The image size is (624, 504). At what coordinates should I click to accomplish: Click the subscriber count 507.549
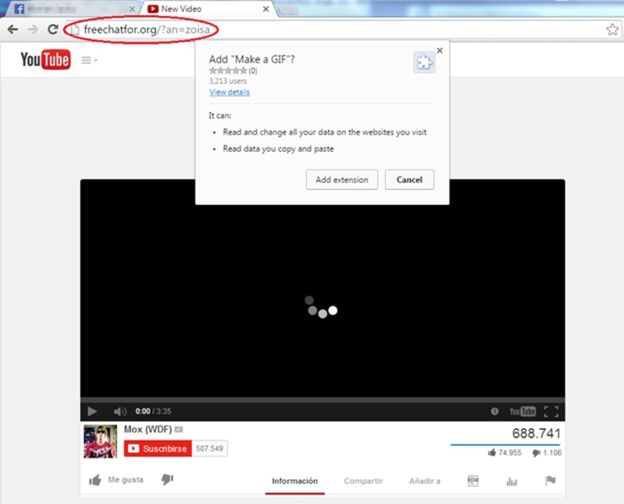click(209, 449)
